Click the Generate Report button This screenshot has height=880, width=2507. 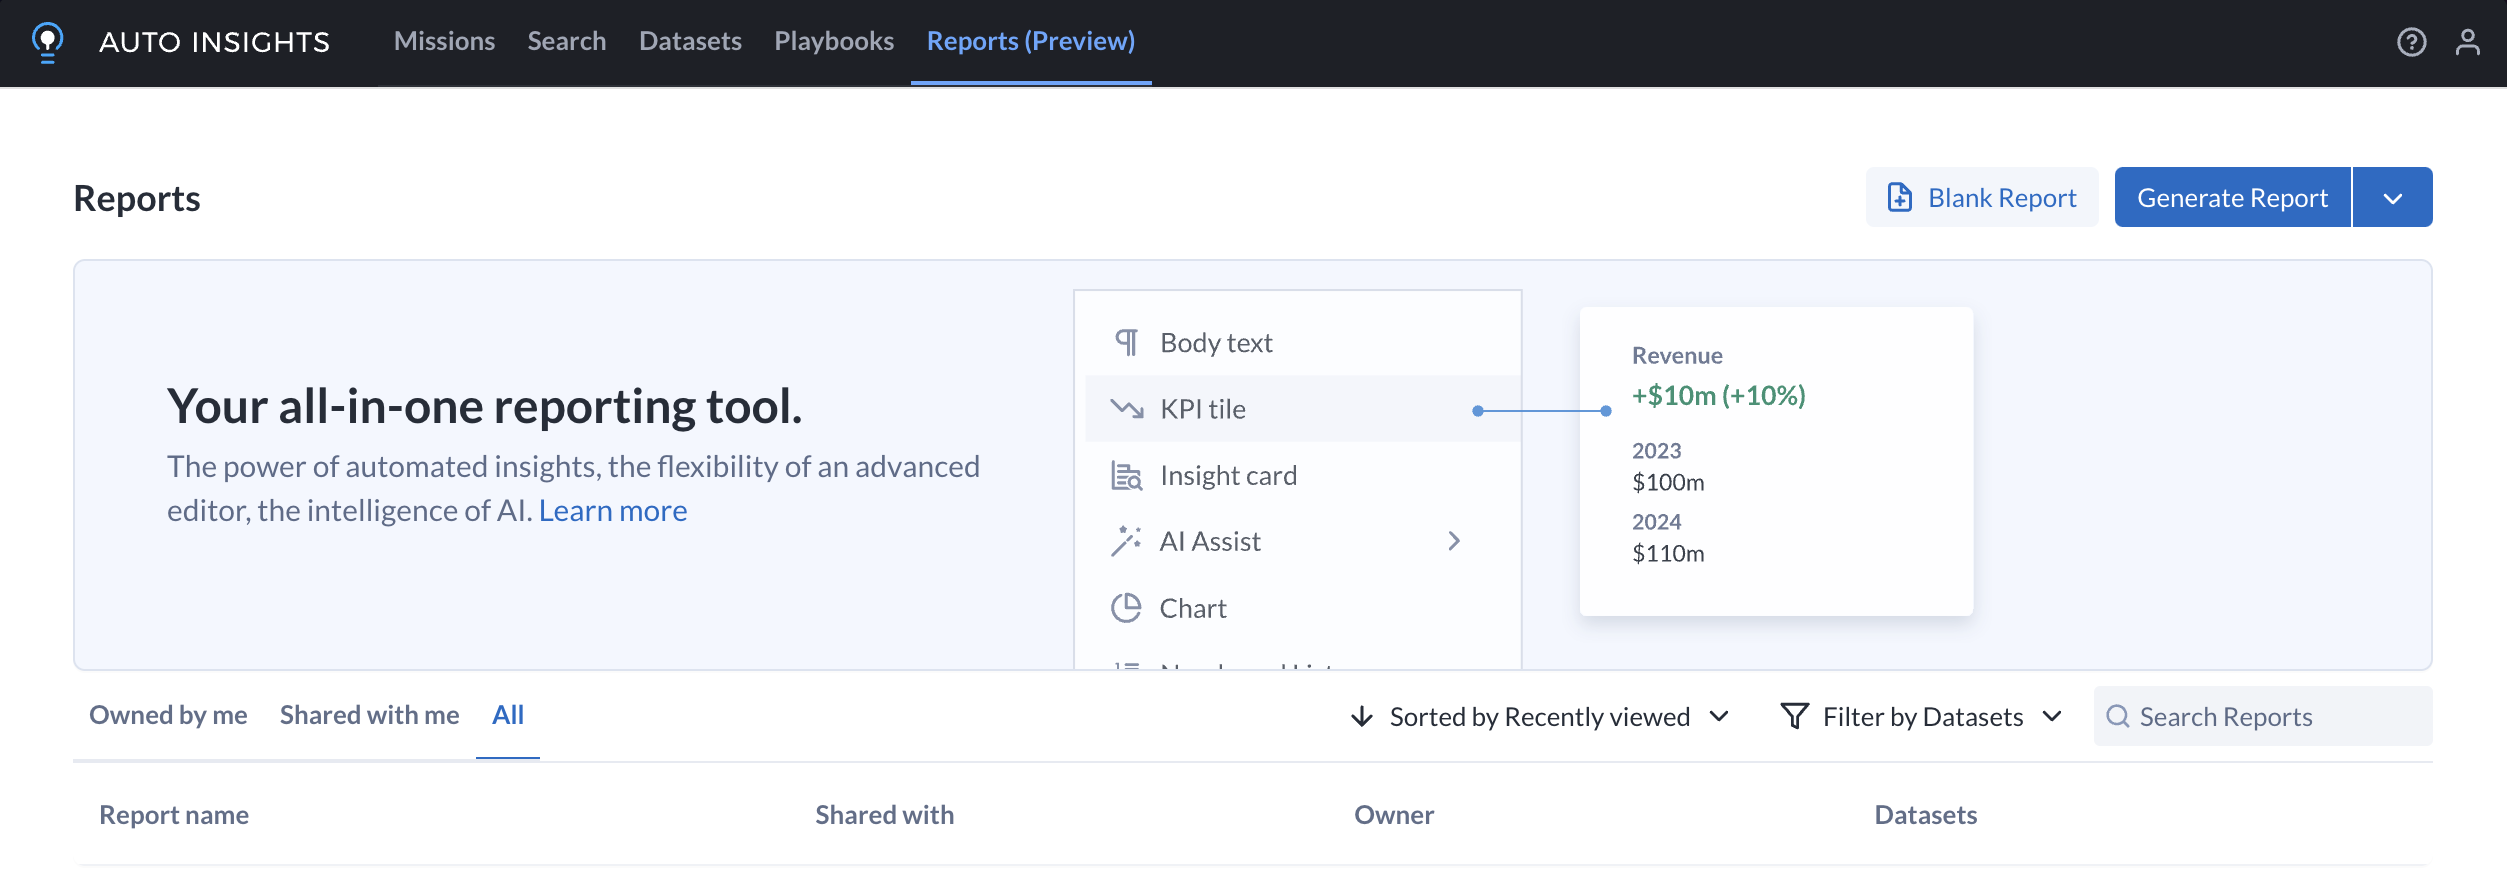click(2232, 198)
